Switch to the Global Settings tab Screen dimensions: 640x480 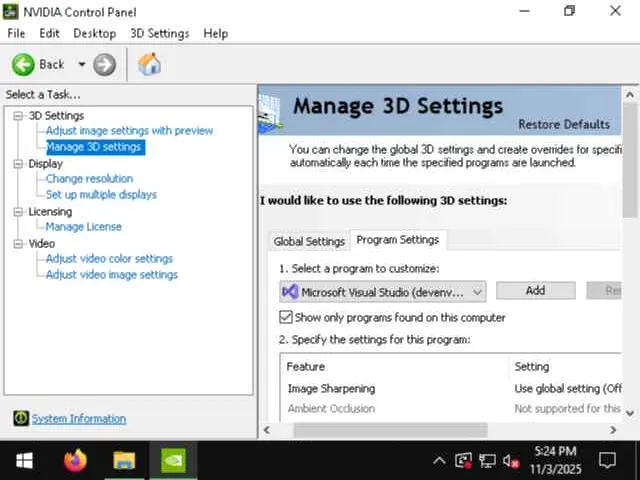(x=309, y=242)
